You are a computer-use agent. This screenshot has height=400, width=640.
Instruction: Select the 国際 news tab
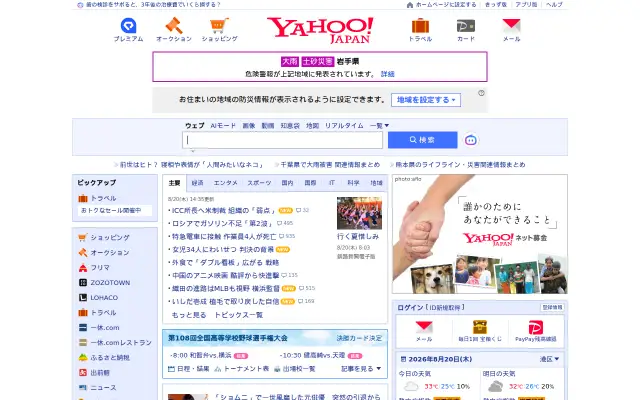tap(310, 183)
